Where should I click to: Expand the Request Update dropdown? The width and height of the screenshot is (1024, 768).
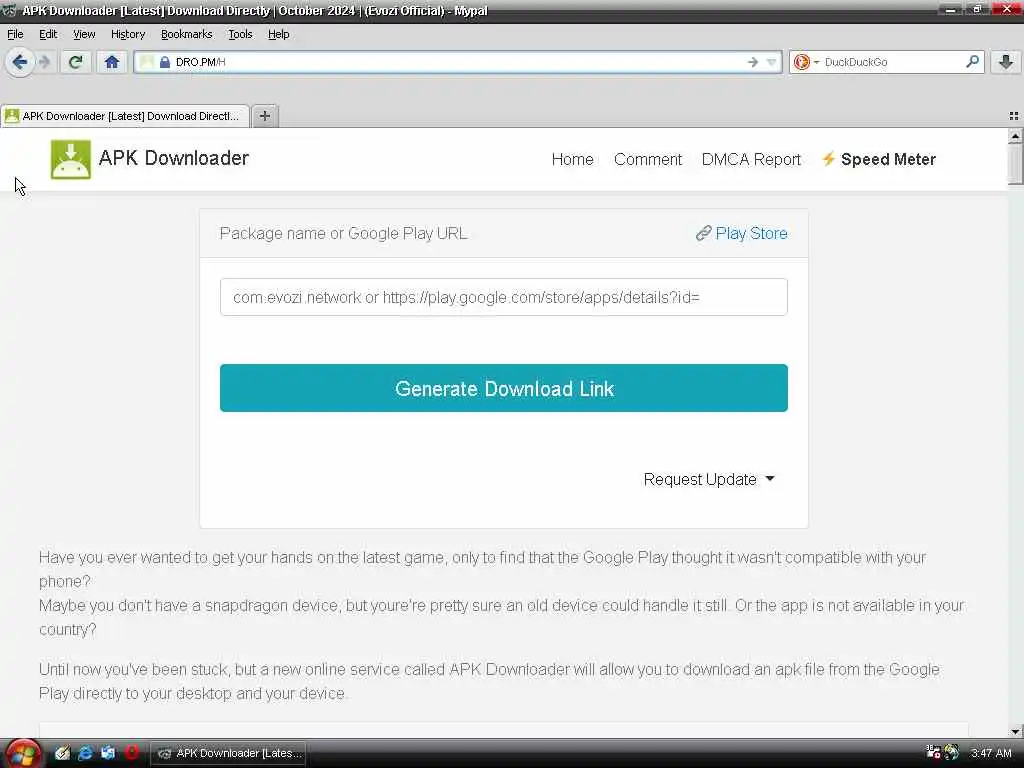pos(709,479)
